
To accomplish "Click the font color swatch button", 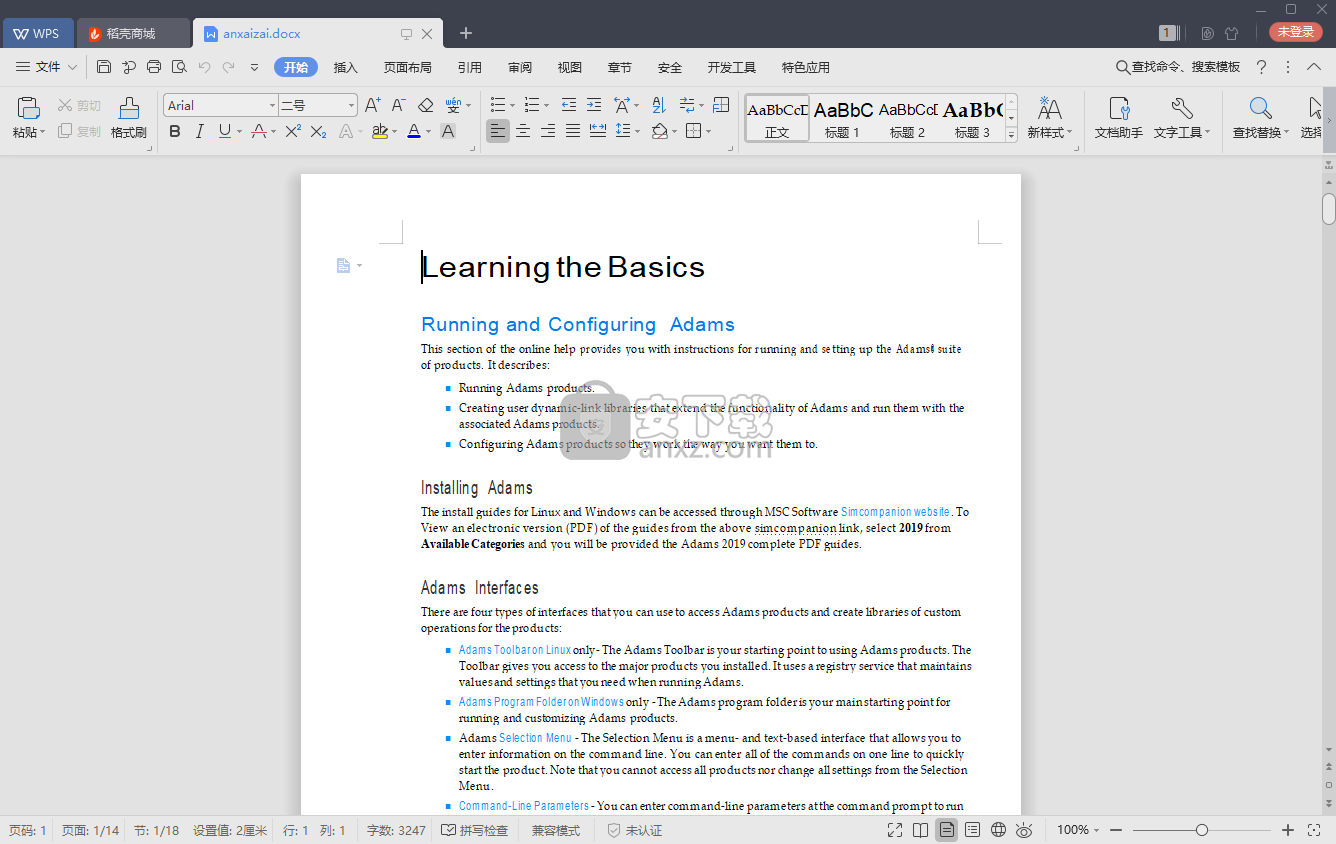I will point(414,131).
